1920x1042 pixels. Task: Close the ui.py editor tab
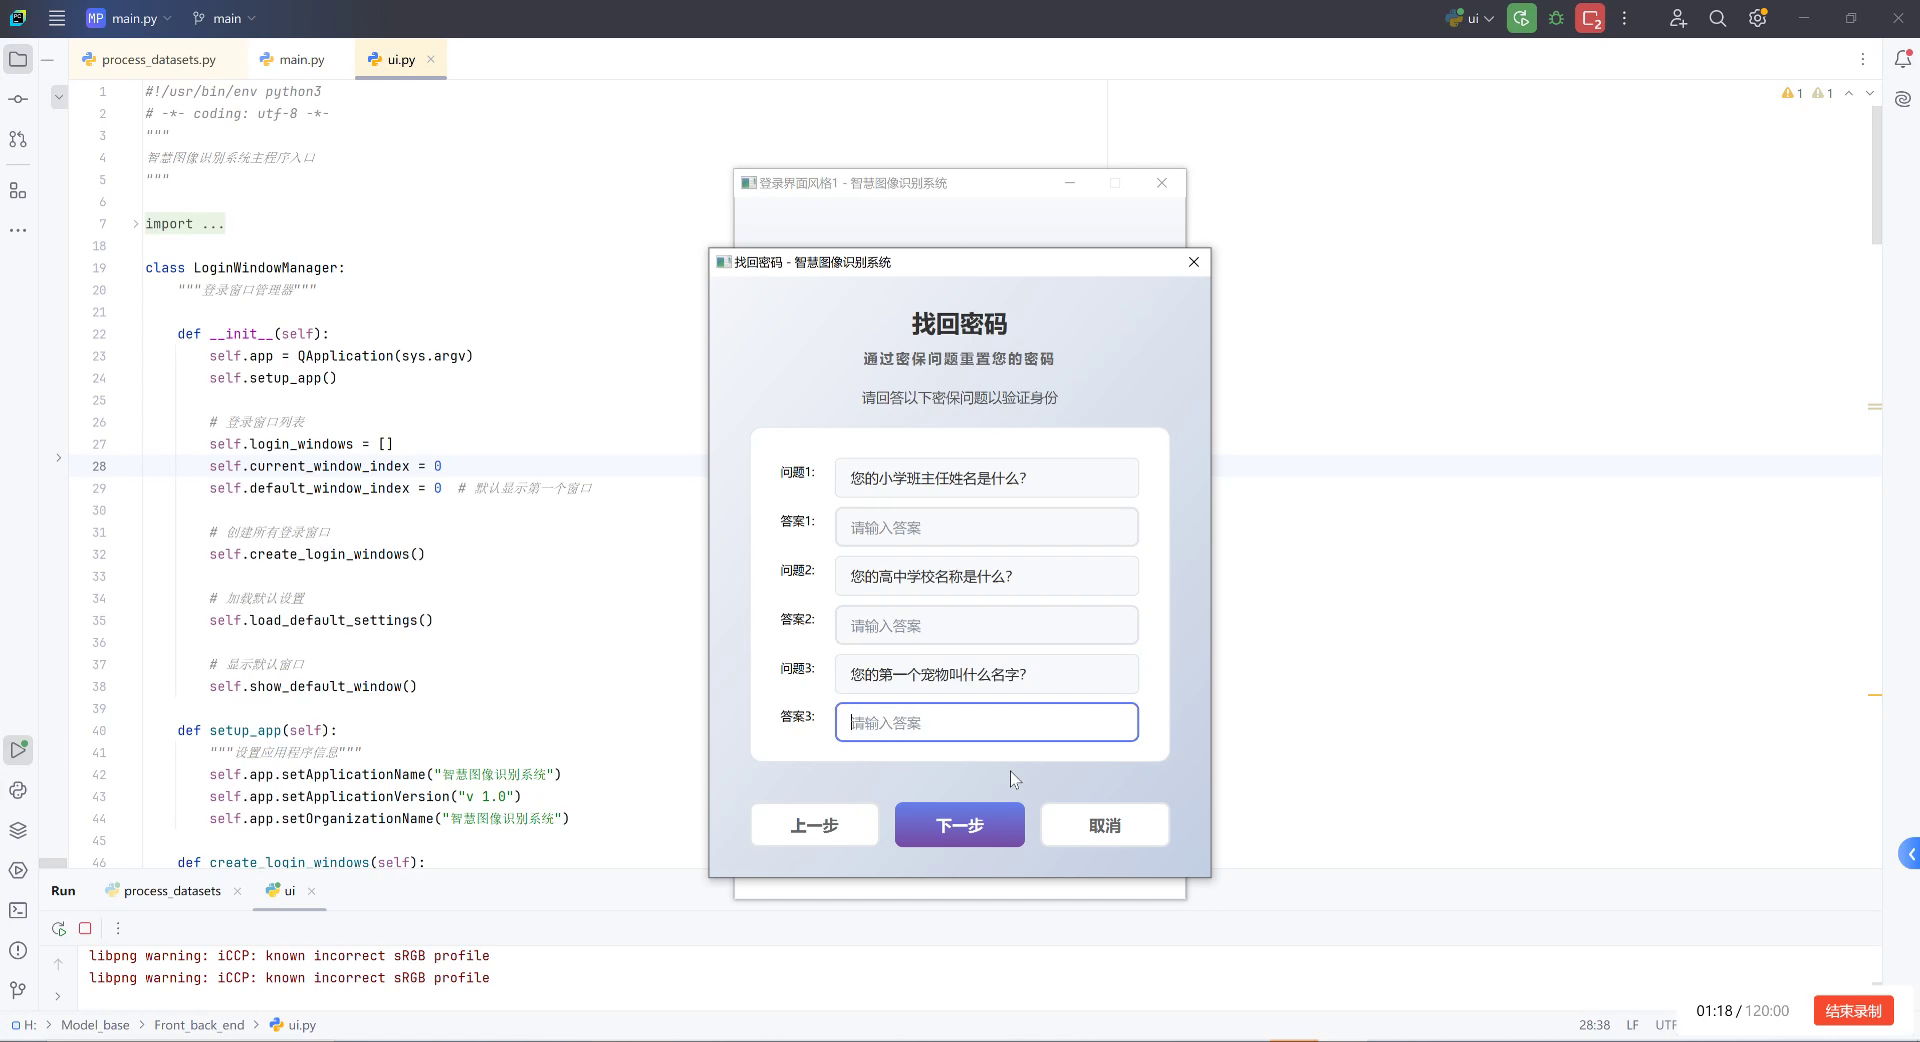tap(431, 59)
